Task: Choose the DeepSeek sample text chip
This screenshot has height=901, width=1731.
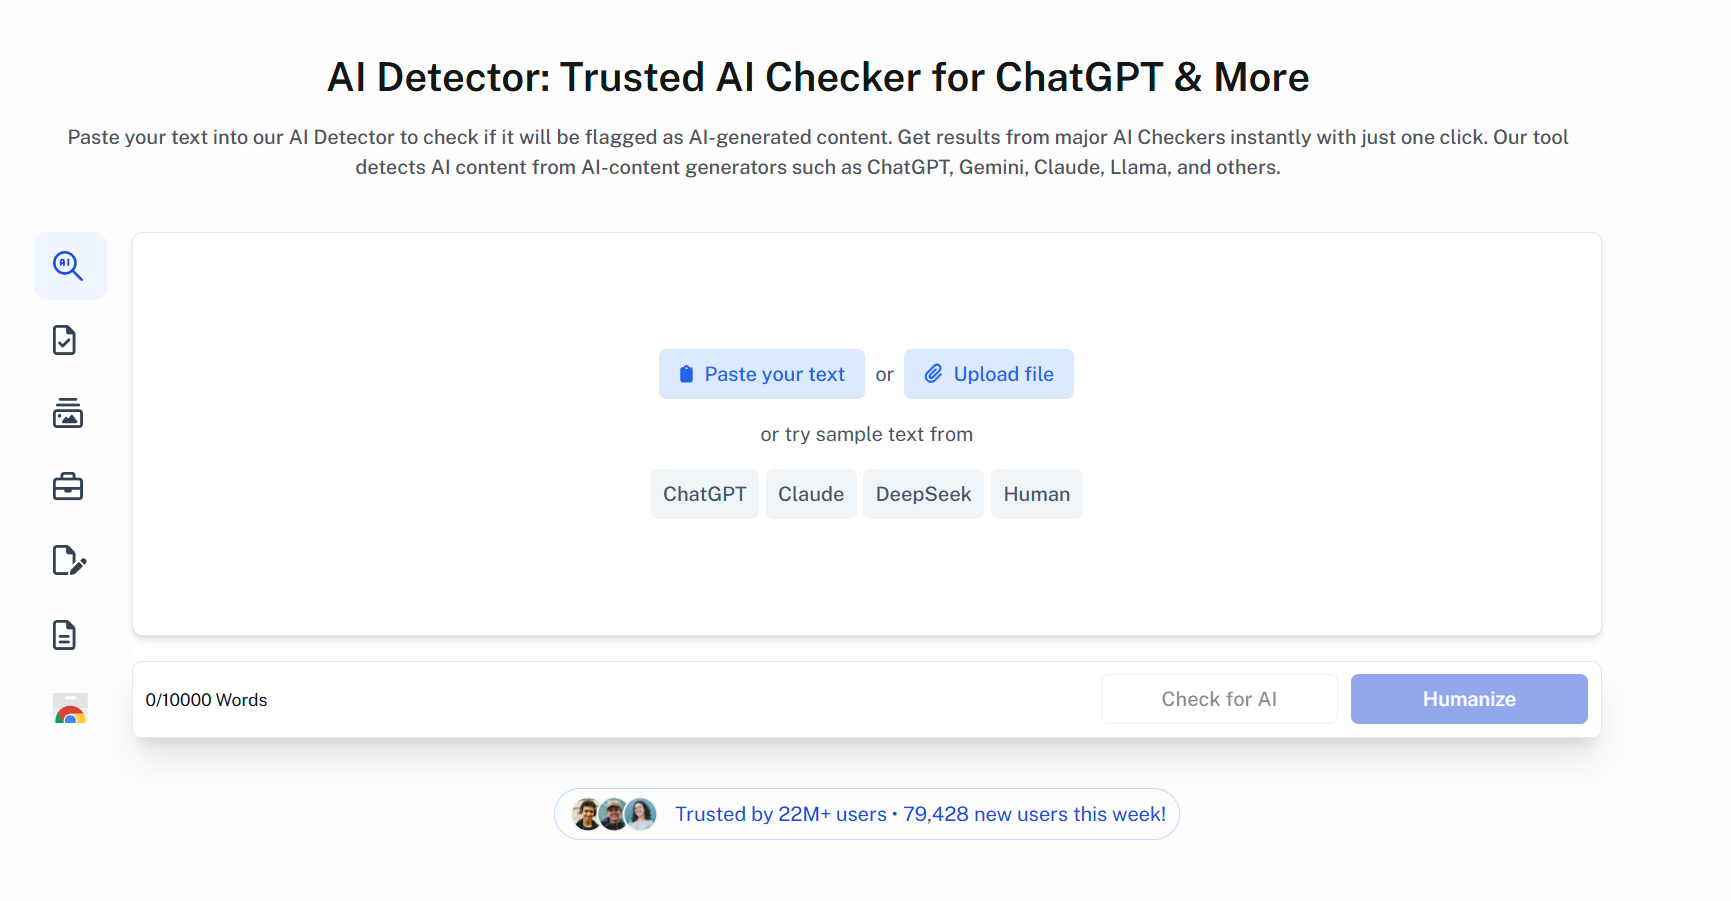Action: (923, 493)
